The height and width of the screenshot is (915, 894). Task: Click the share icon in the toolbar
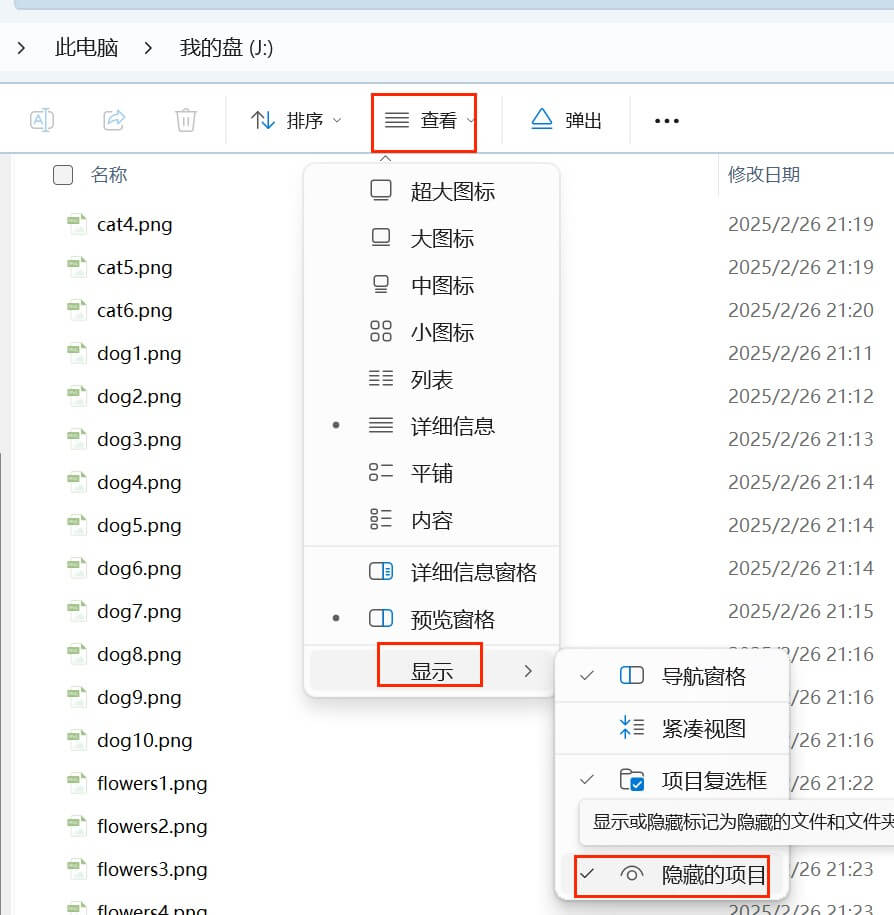pos(113,120)
